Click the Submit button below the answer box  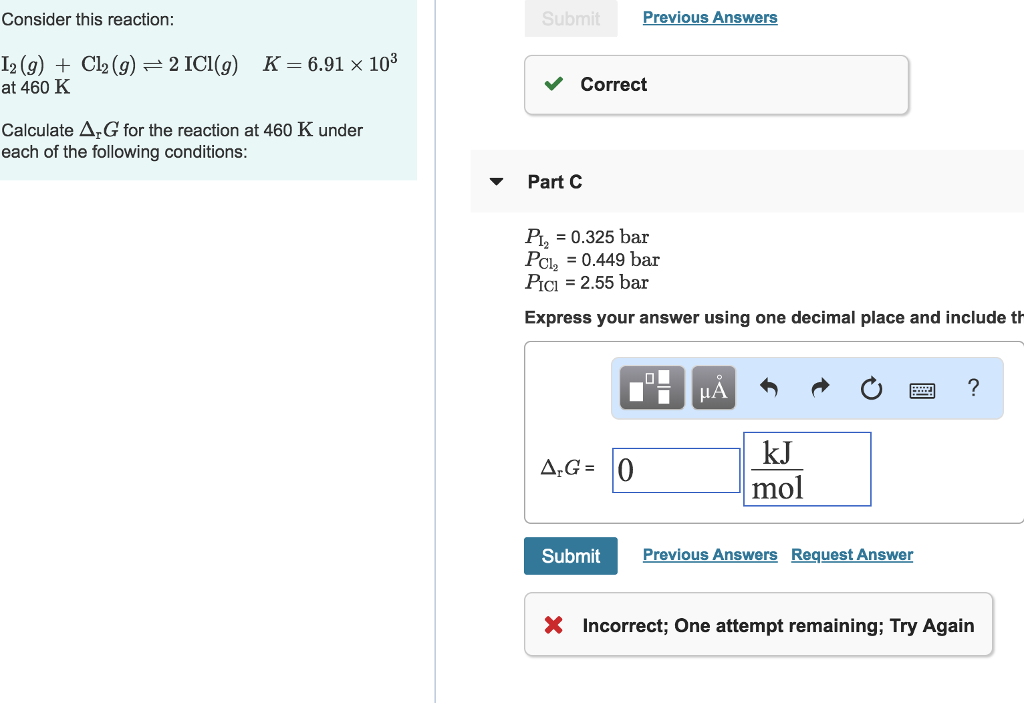pos(570,555)
